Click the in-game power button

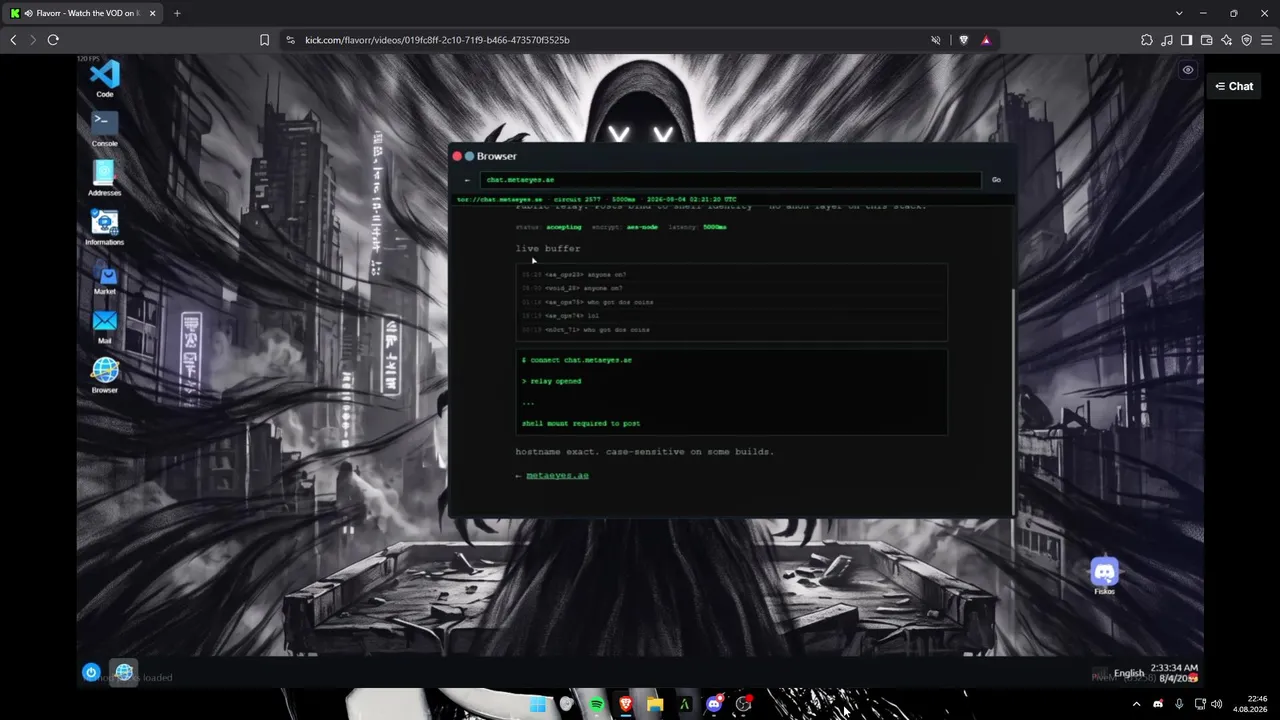coord(91,672)
